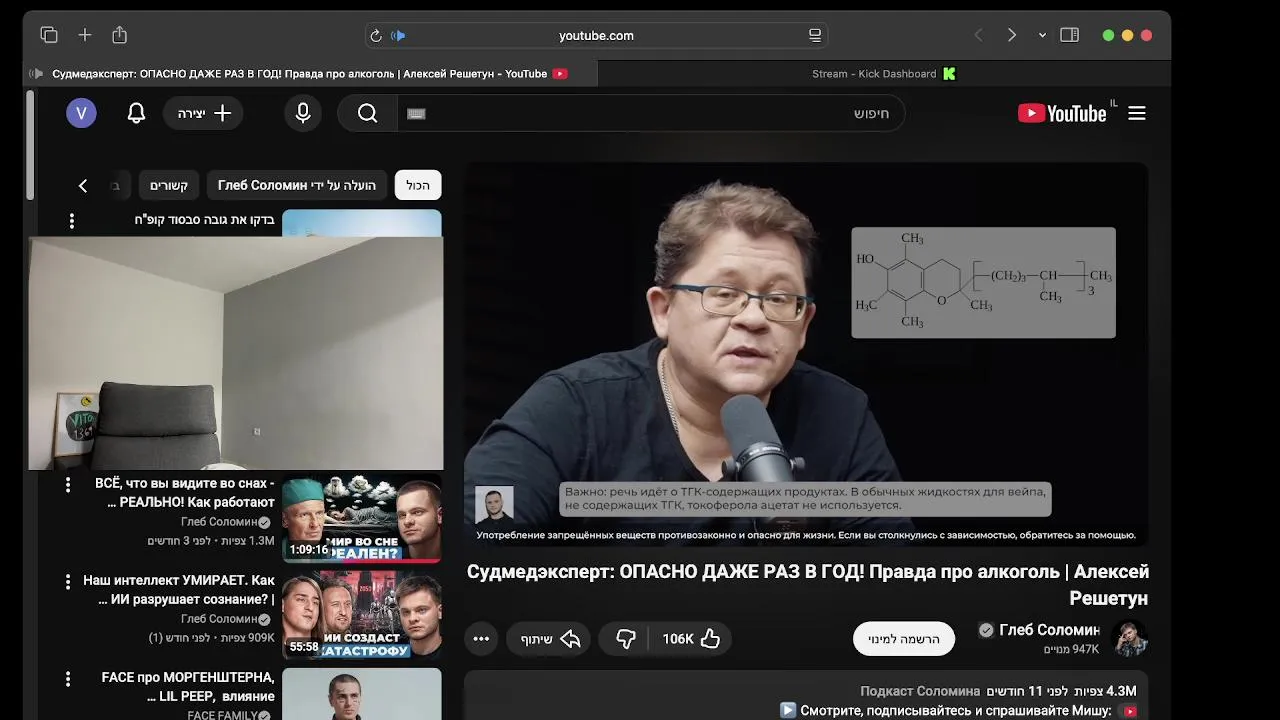Viewport: 1280px width, 720px height.
Task: Click the youtube.com address bar
Action: coord(596,36)
